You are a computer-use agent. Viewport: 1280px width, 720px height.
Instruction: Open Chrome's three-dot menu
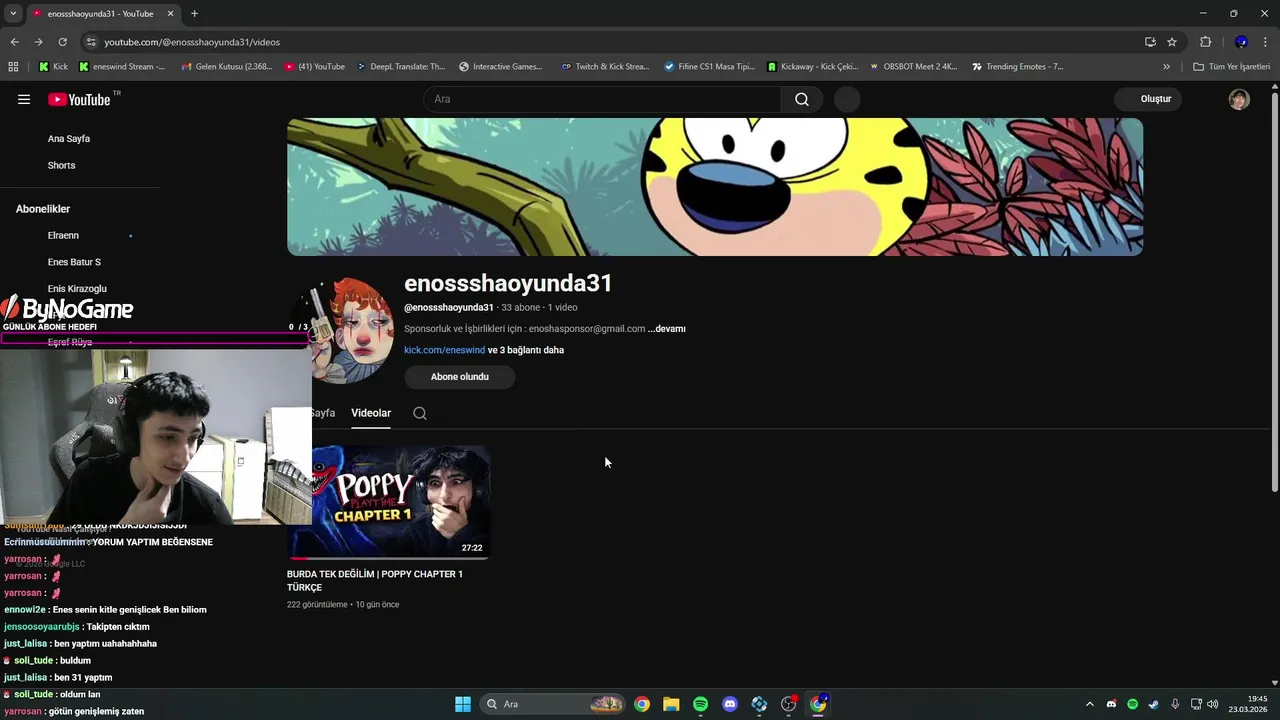(1266, 42)
